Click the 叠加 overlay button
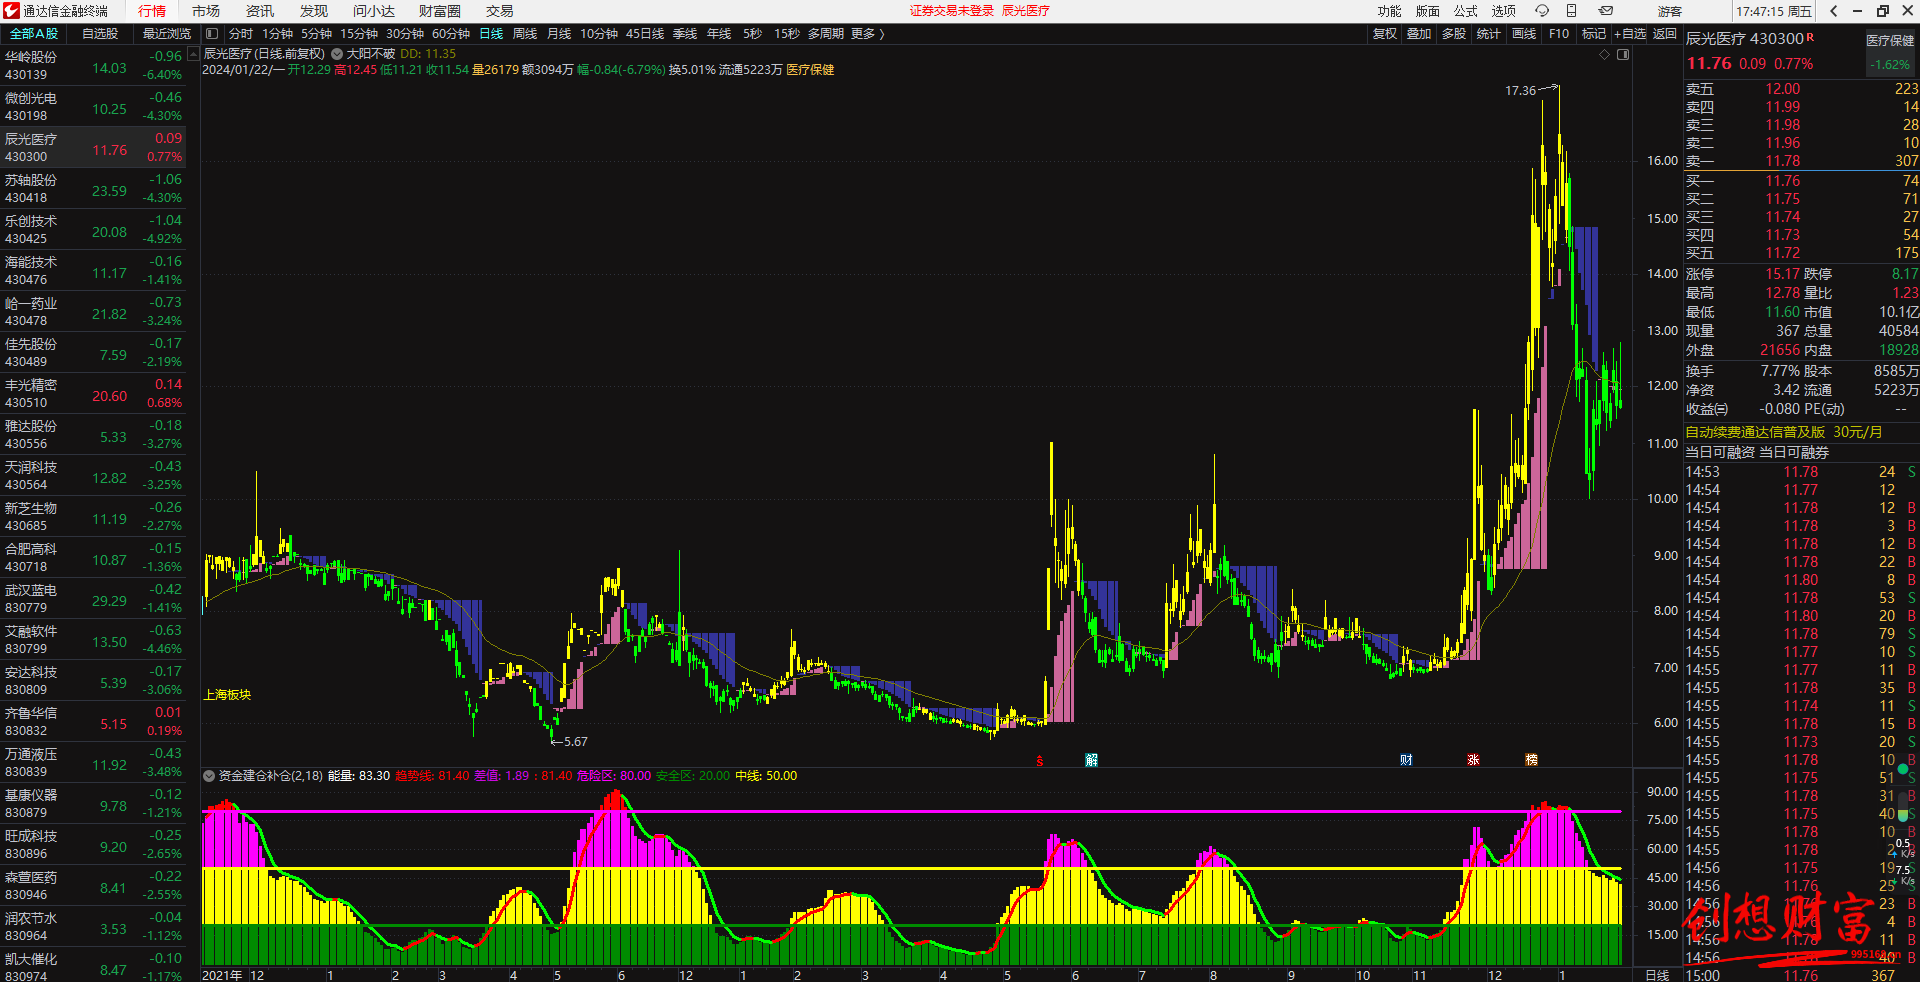 click(1419, 34)
